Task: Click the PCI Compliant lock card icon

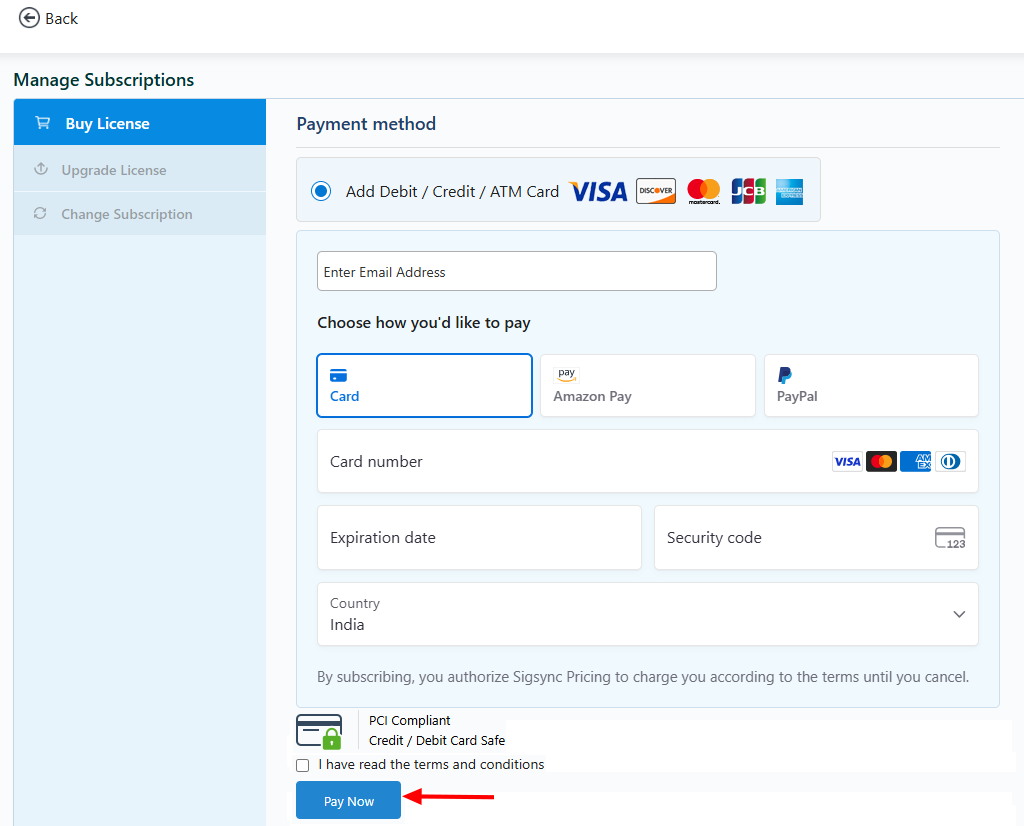Action: [x=319, y=731]
